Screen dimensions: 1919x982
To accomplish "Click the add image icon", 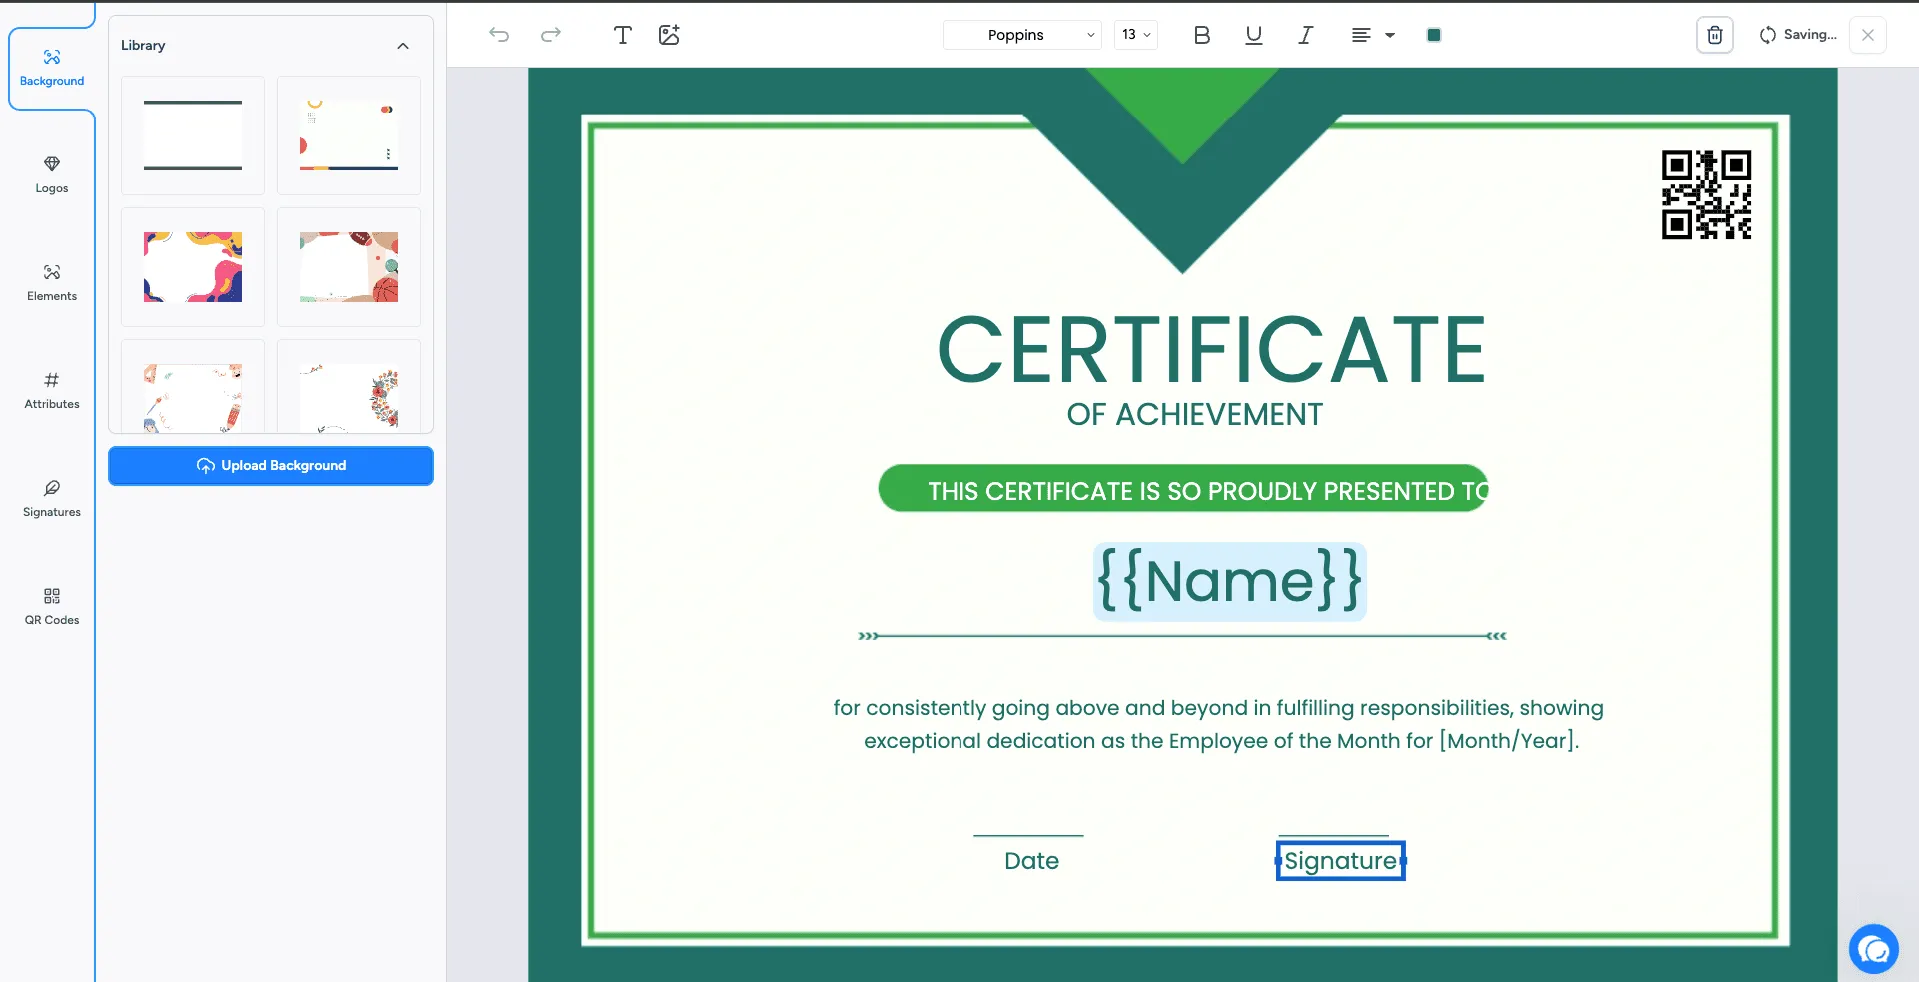I will (x=669, y=35).
